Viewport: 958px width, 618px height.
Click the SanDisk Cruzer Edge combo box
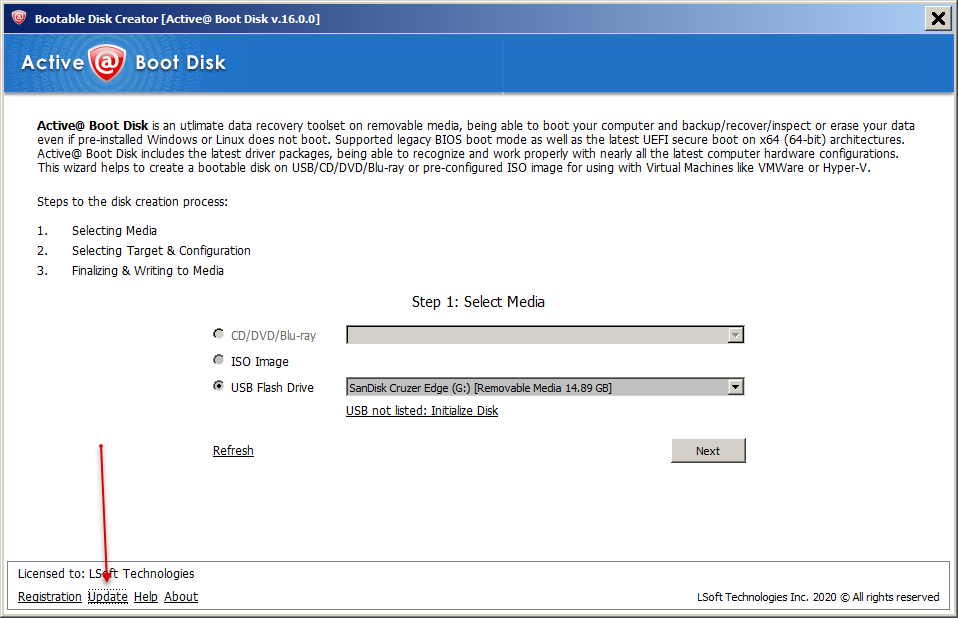pyautogui.click(x=545, y=387)
